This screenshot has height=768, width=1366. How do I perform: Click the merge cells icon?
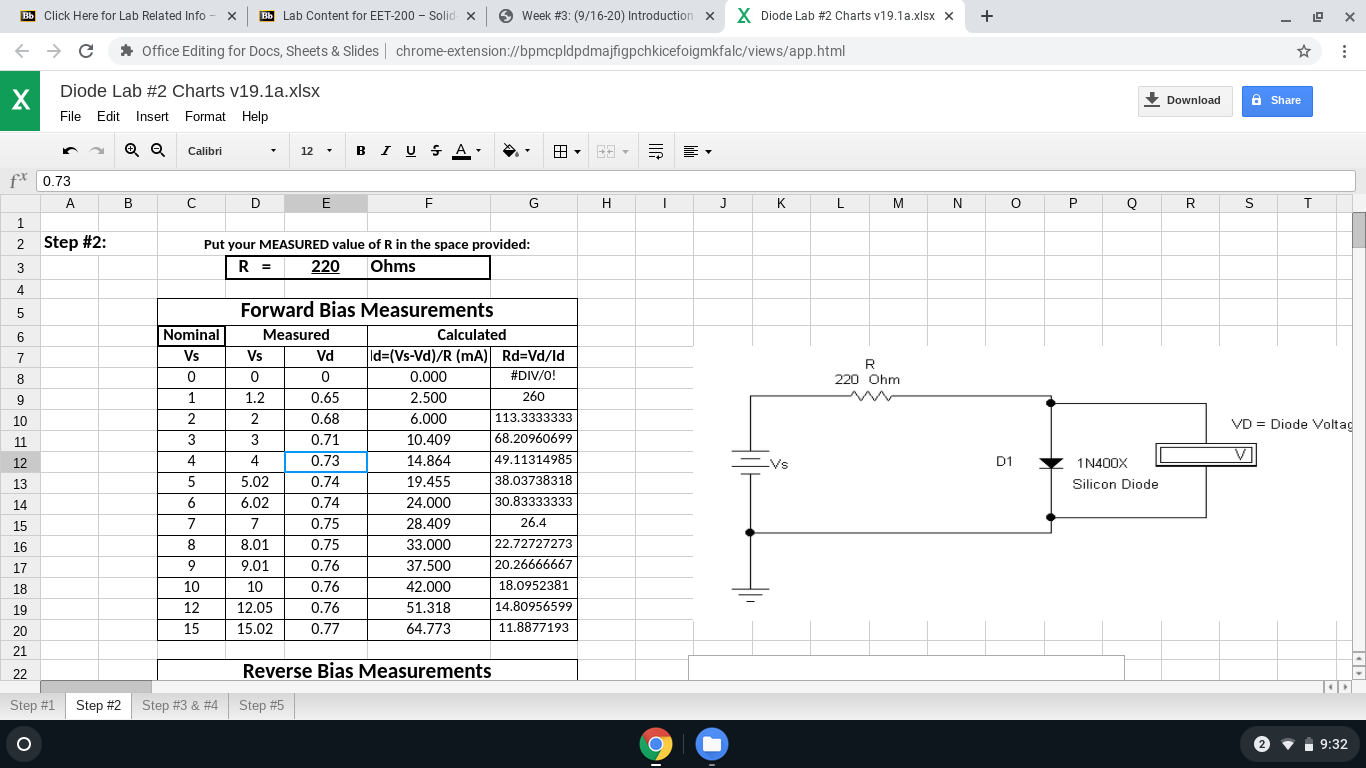pos(605,151)
